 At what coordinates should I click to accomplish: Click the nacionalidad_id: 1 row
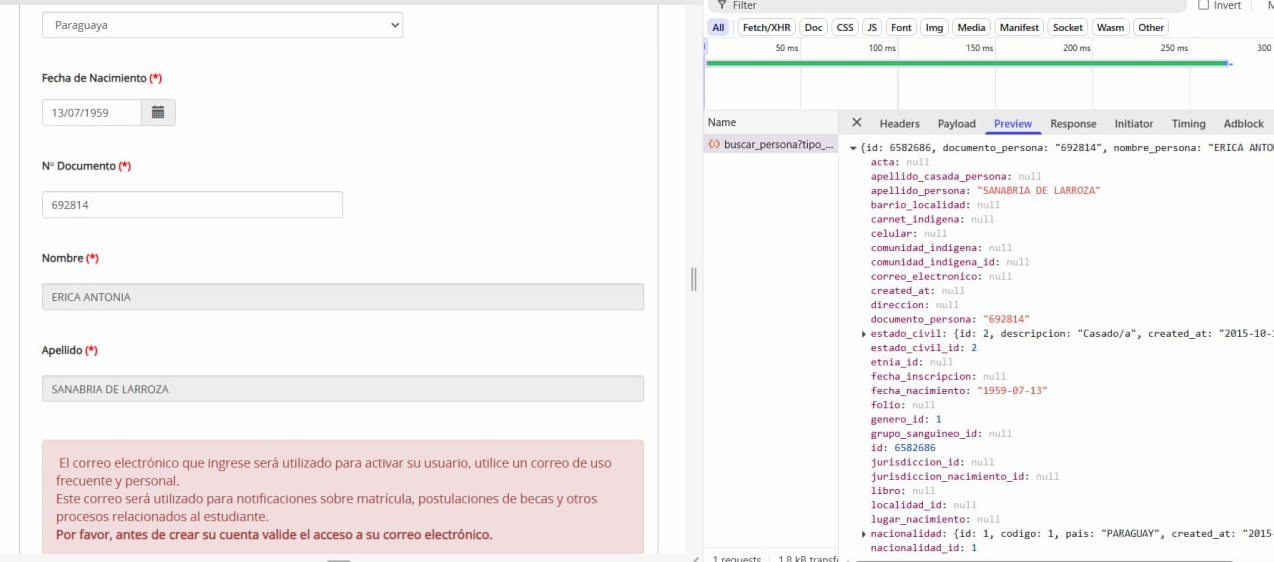tap(923, 548)
